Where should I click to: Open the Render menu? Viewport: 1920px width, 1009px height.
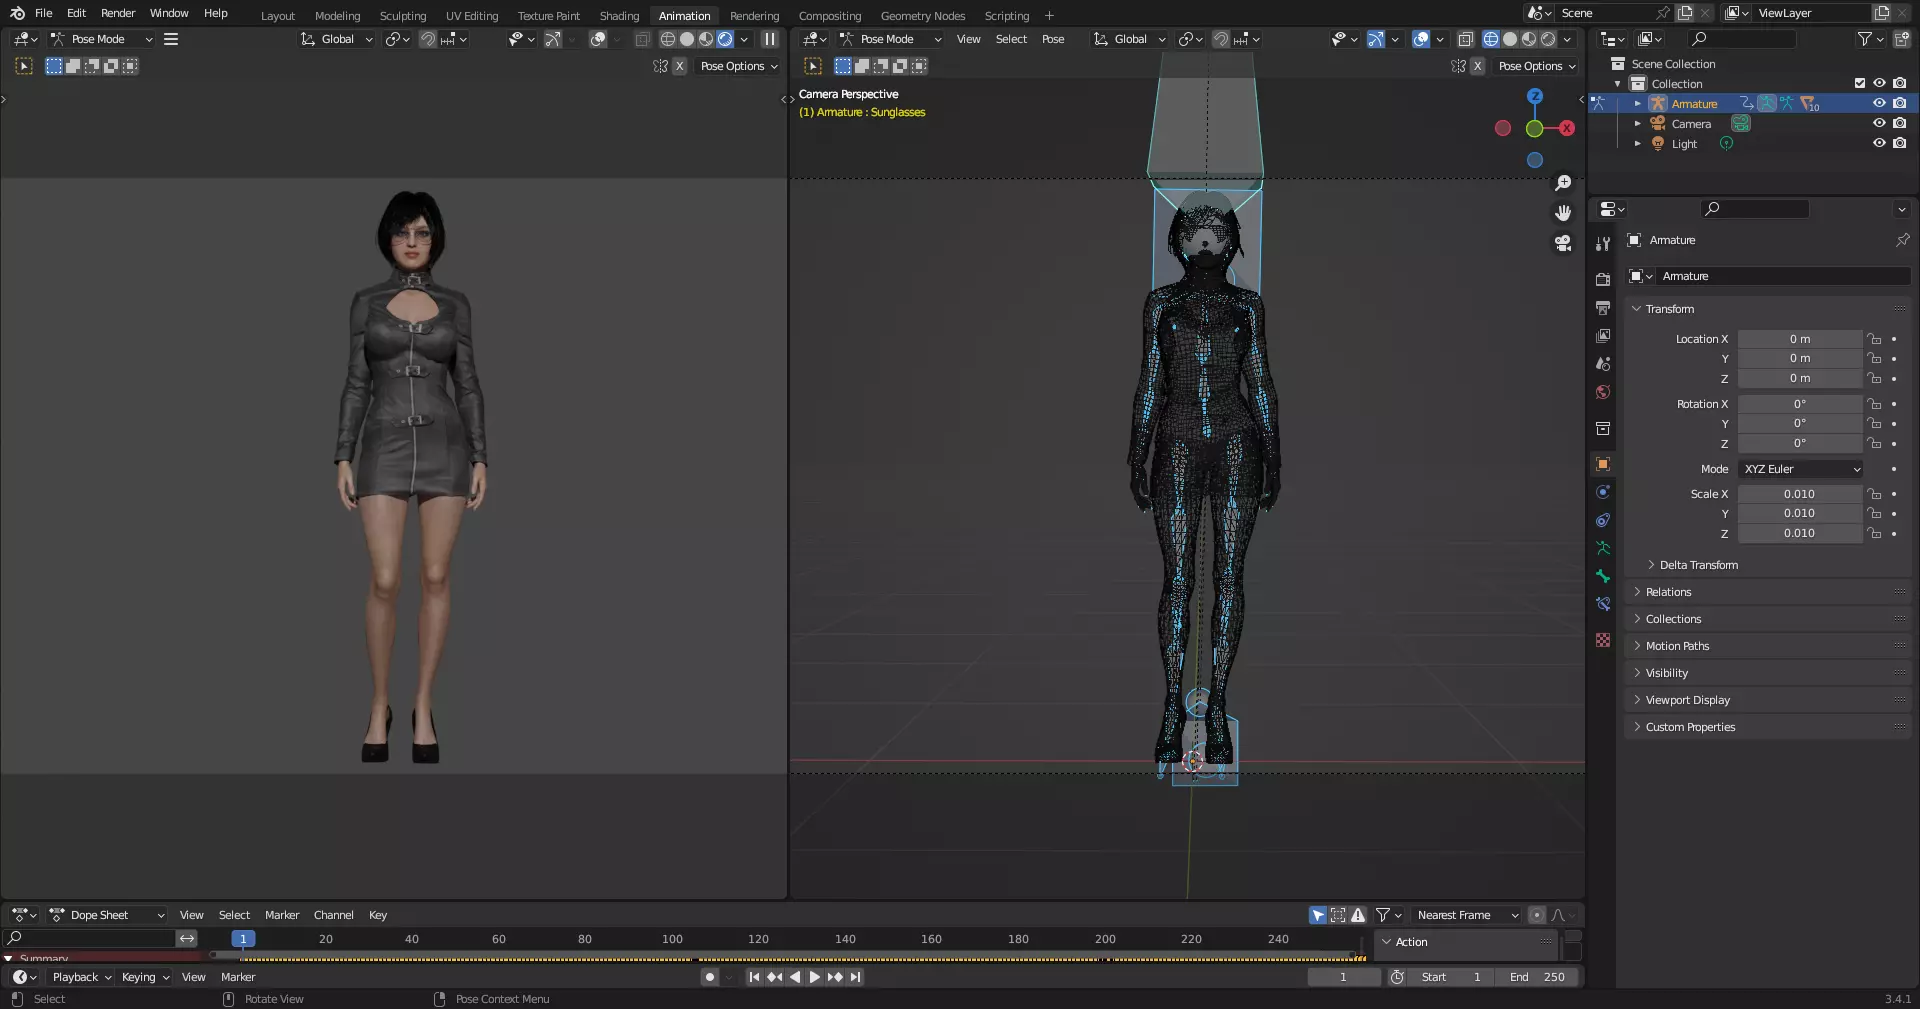click(x=118, y=13)
